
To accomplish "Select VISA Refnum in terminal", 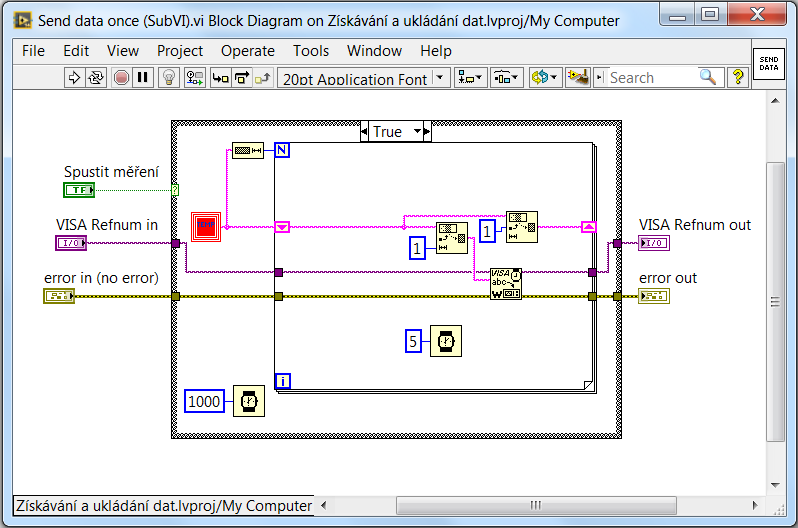I will click(x=71, y=243).
